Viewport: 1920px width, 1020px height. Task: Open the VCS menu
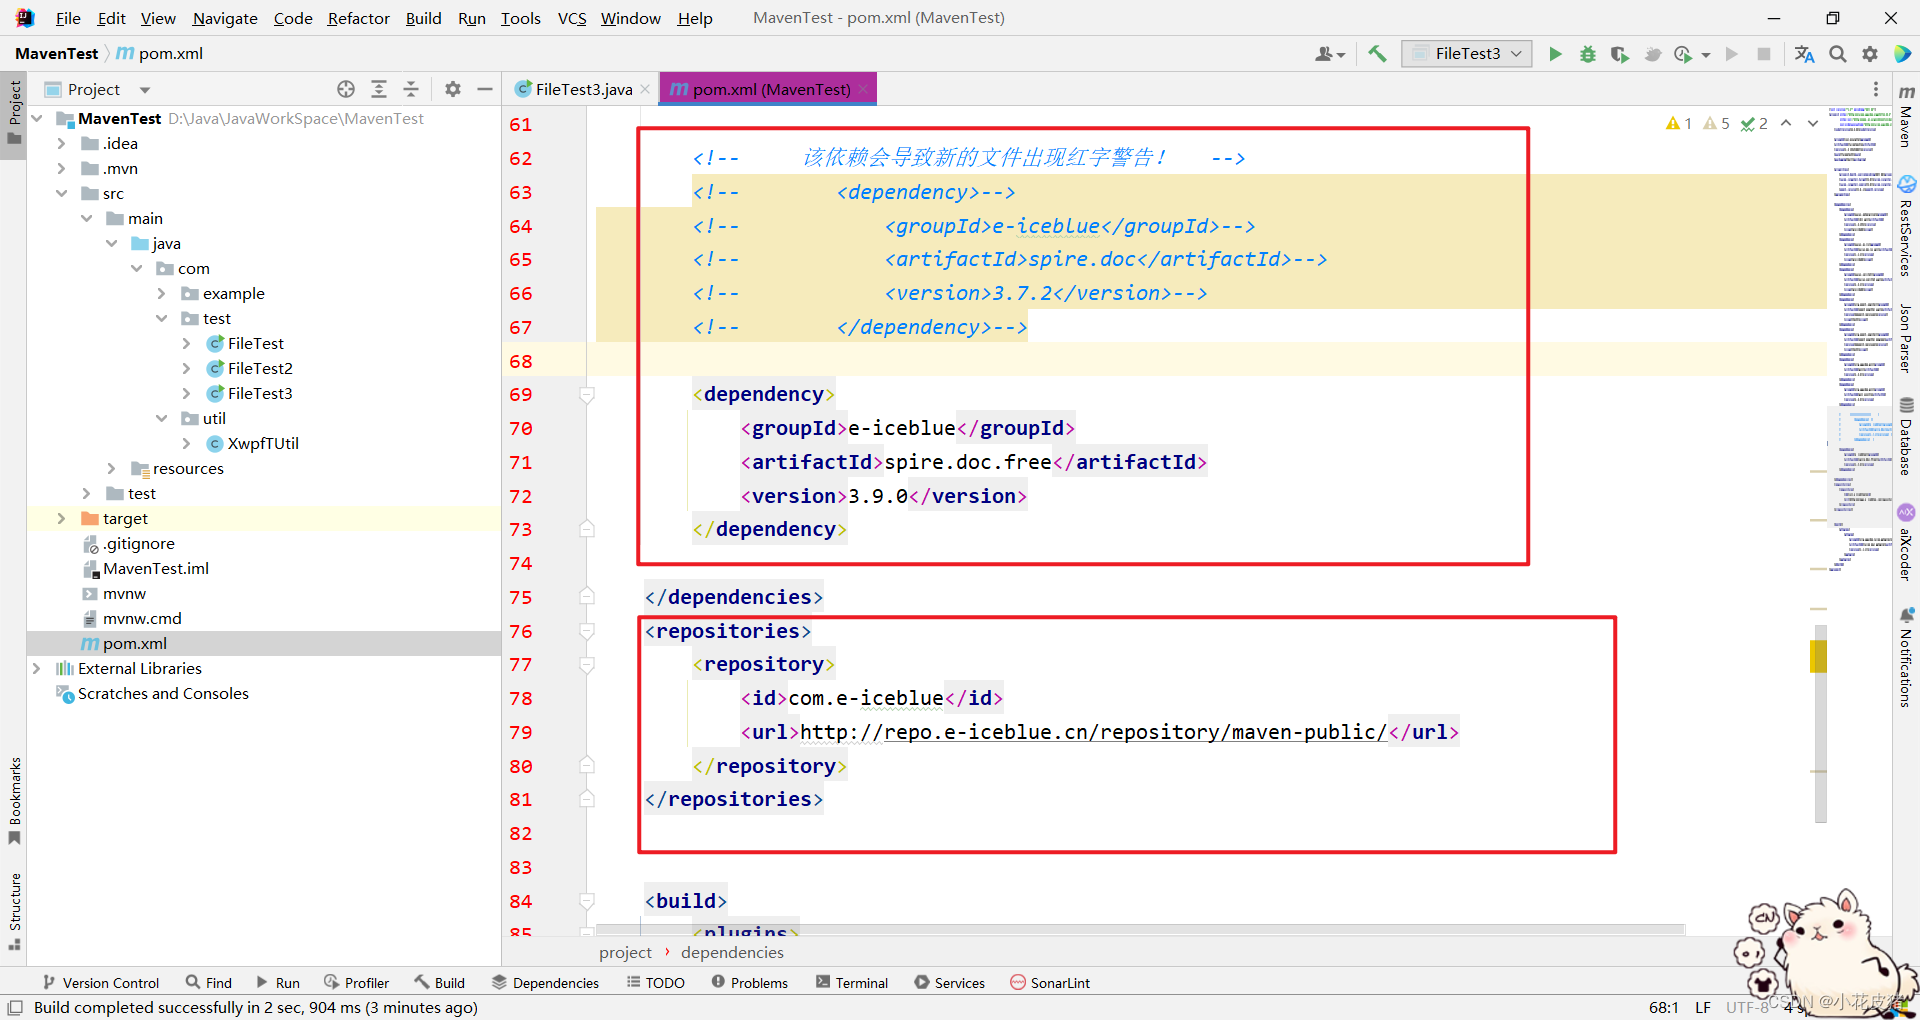point(572,18)
